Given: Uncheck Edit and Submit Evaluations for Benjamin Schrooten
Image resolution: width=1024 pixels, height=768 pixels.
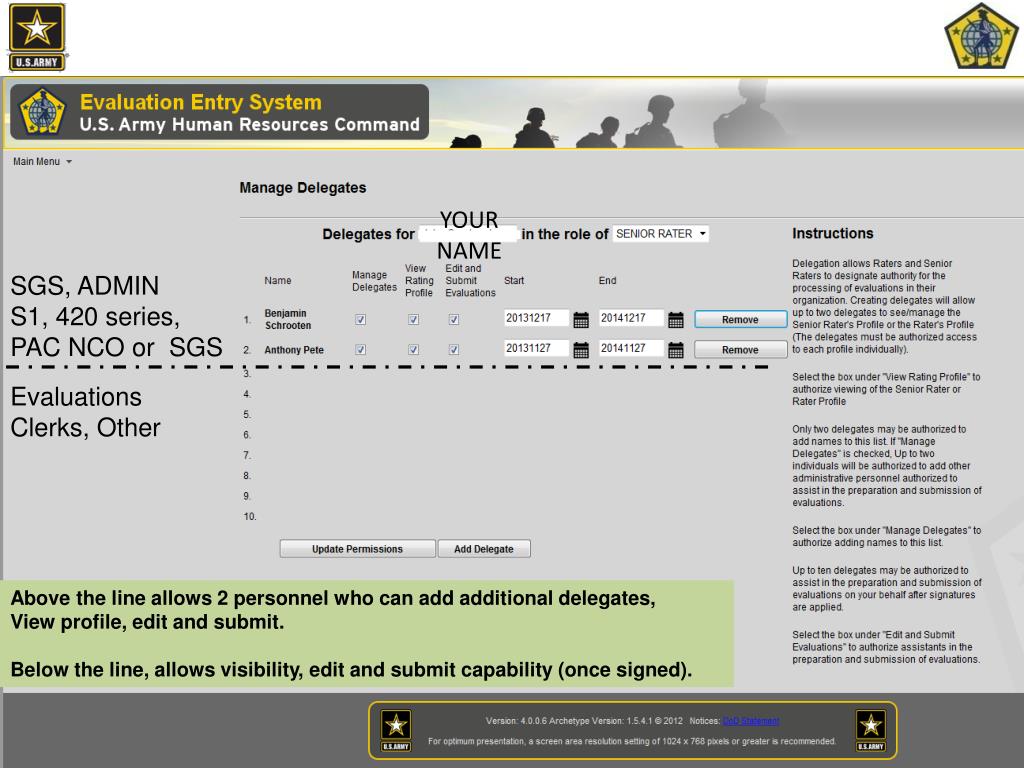Looking at the screenshot, I should pyautogui.click(x=454, y=320).
